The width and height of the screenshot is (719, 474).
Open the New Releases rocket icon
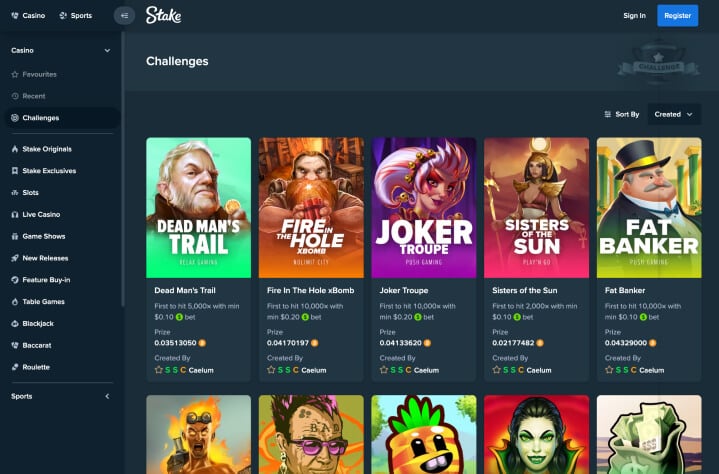[15, 258]
